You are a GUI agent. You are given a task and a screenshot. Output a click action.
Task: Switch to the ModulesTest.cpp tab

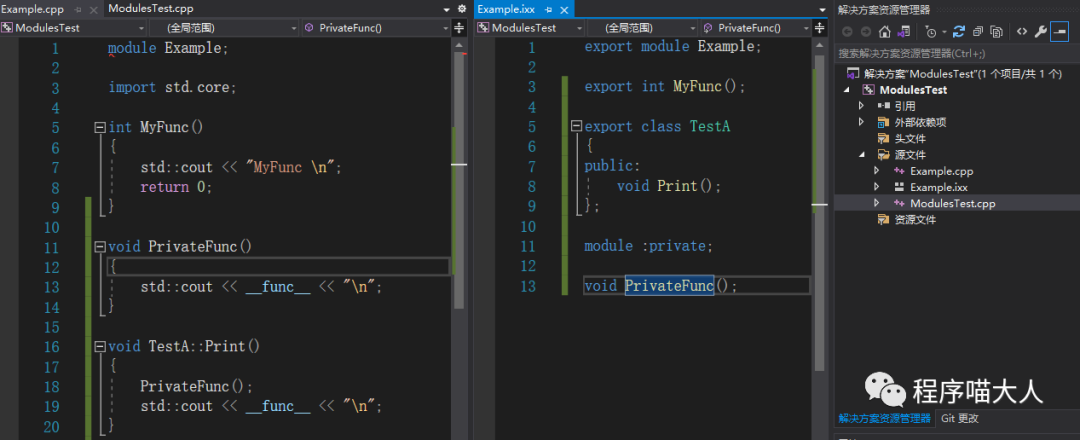pos(150,9)
